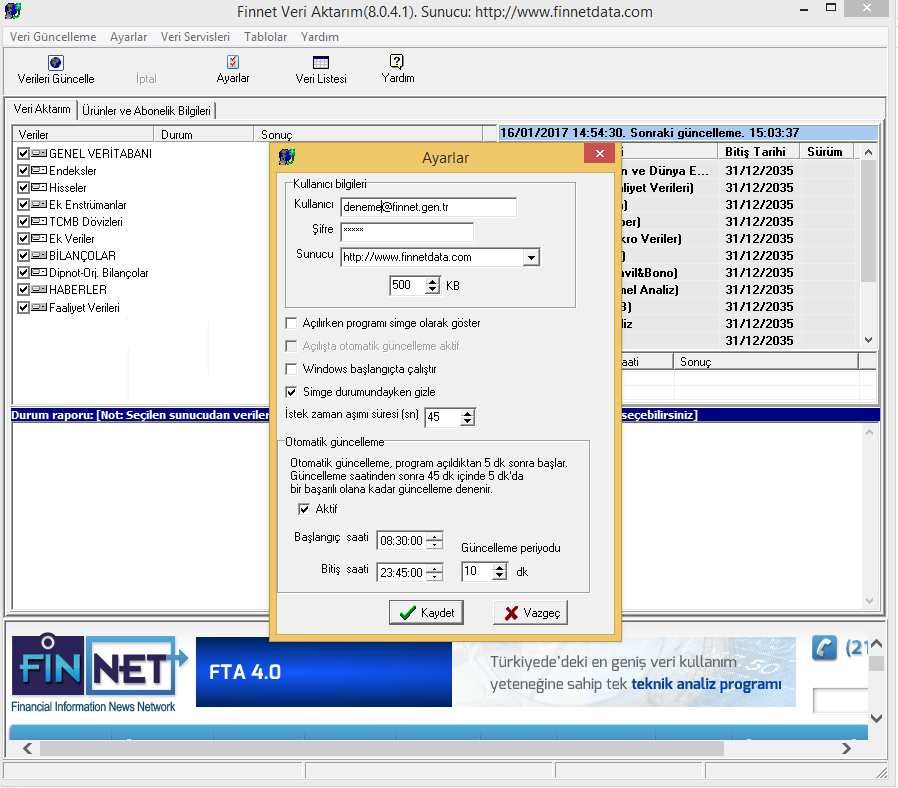Increase KB size spinner value
Screen dimensions: 898x788
(x=433, y=281)
